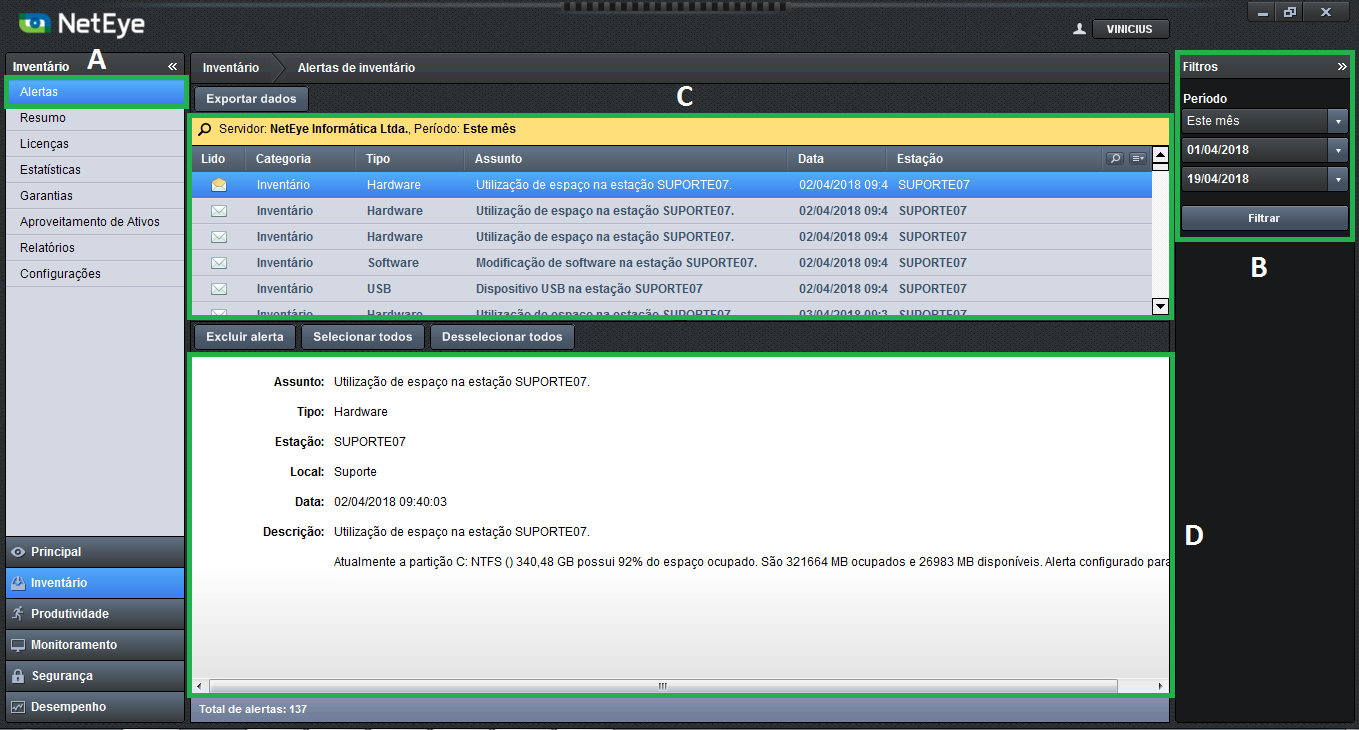Click the alert list scroll down arrow
Screen dimensions: 1359x730
coord(1160,306)
